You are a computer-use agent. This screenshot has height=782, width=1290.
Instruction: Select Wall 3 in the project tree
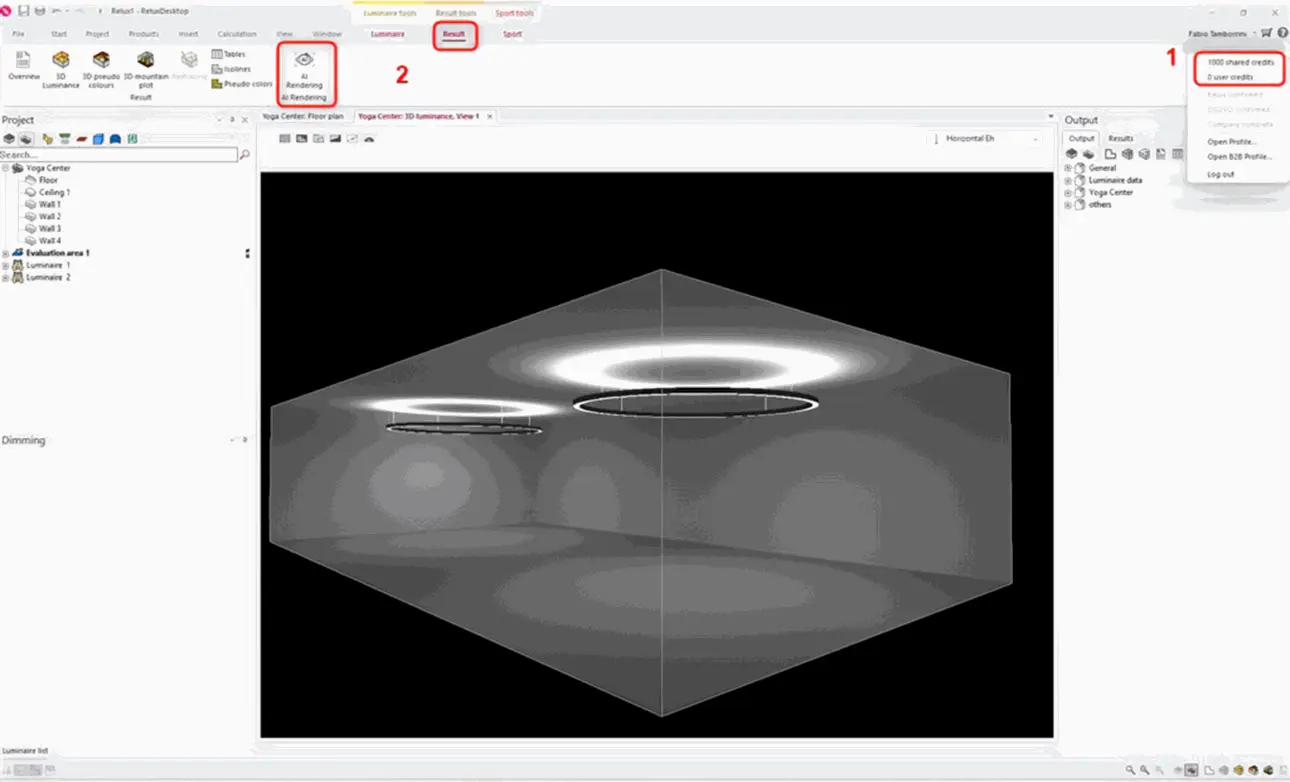point(50,229)
